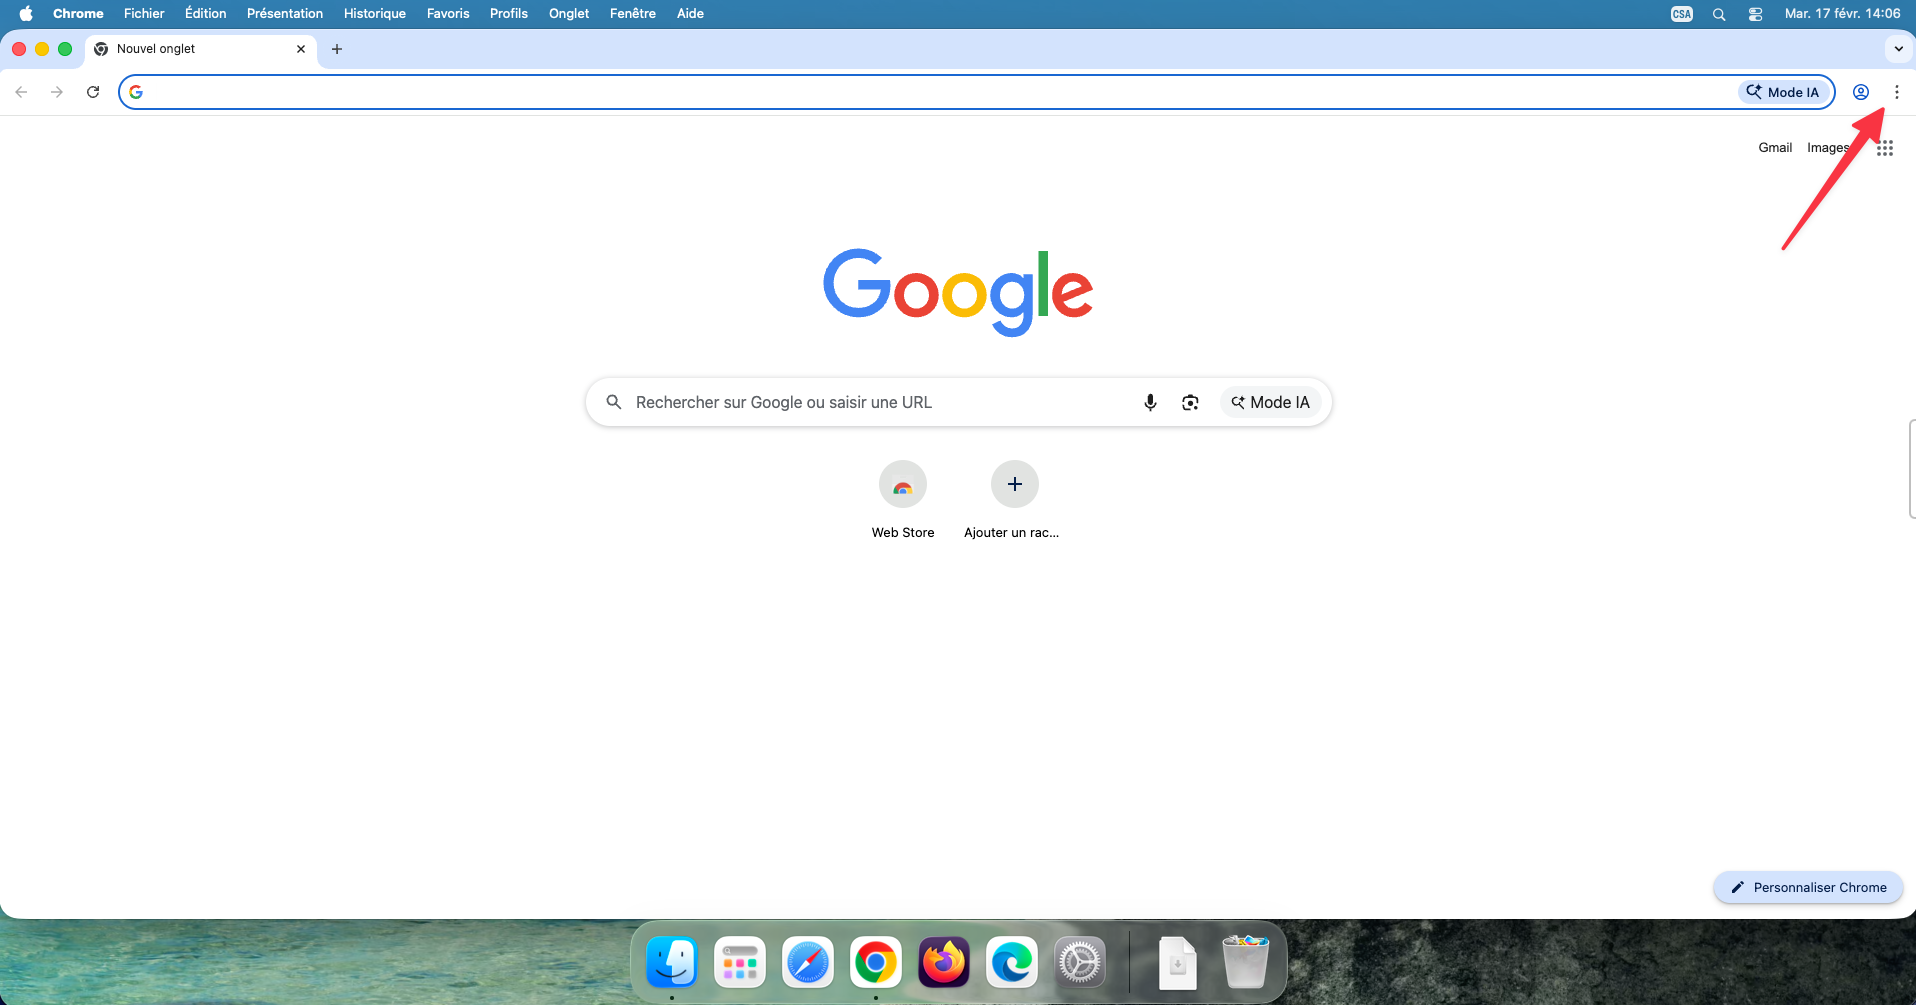
Task: Open the Chrome three-dot menu
Action: [x=1896, y=92]
